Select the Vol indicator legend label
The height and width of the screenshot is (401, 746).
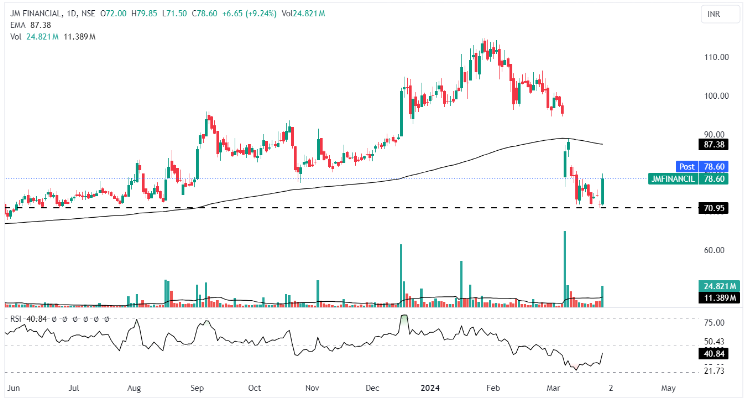[14, 36]
